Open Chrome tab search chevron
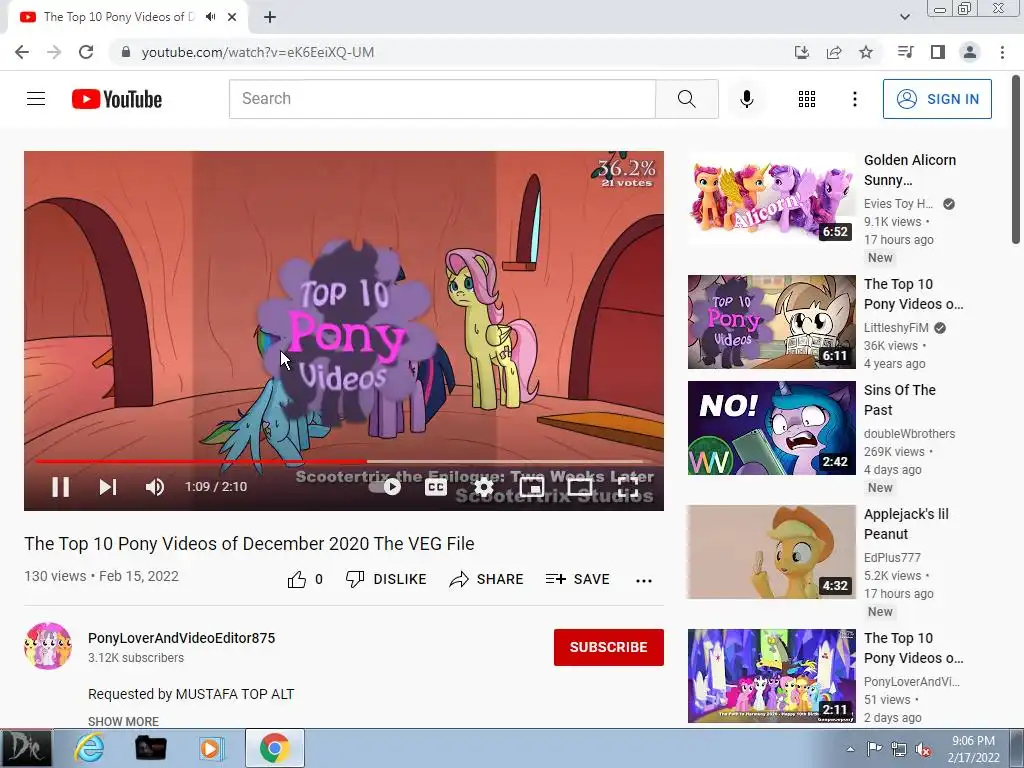 pos(904,17)
